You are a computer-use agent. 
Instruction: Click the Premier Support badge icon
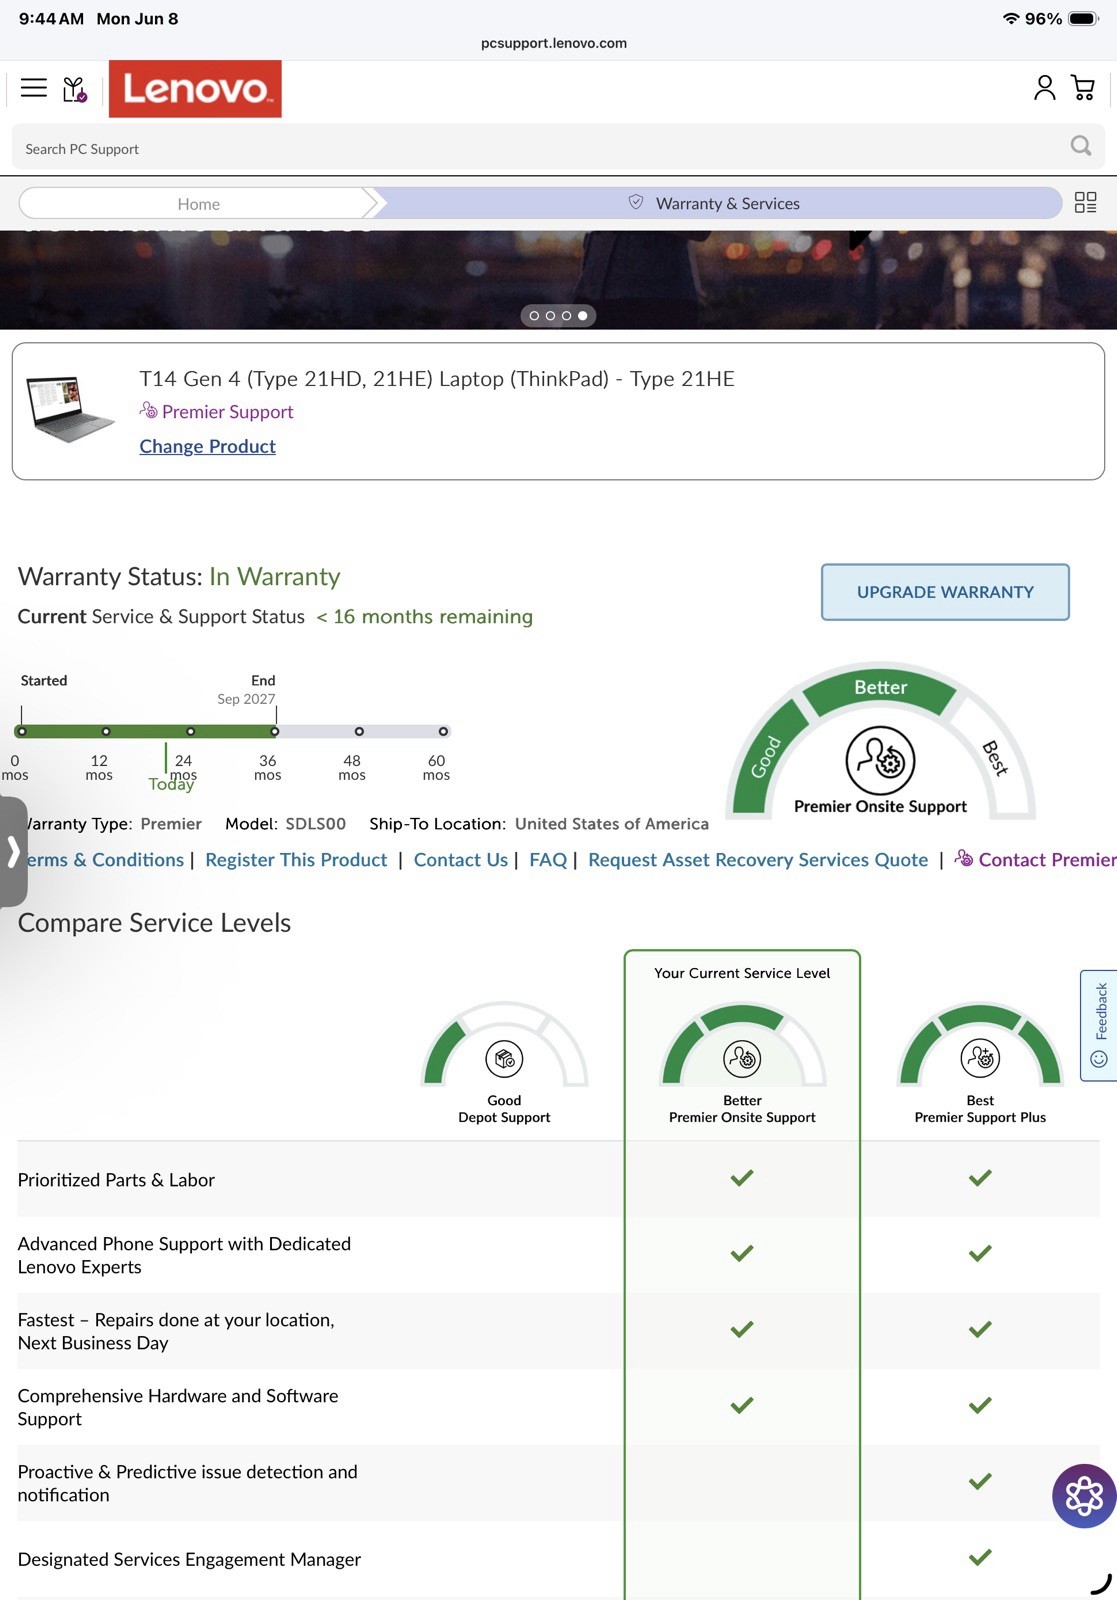pos(148,410)
